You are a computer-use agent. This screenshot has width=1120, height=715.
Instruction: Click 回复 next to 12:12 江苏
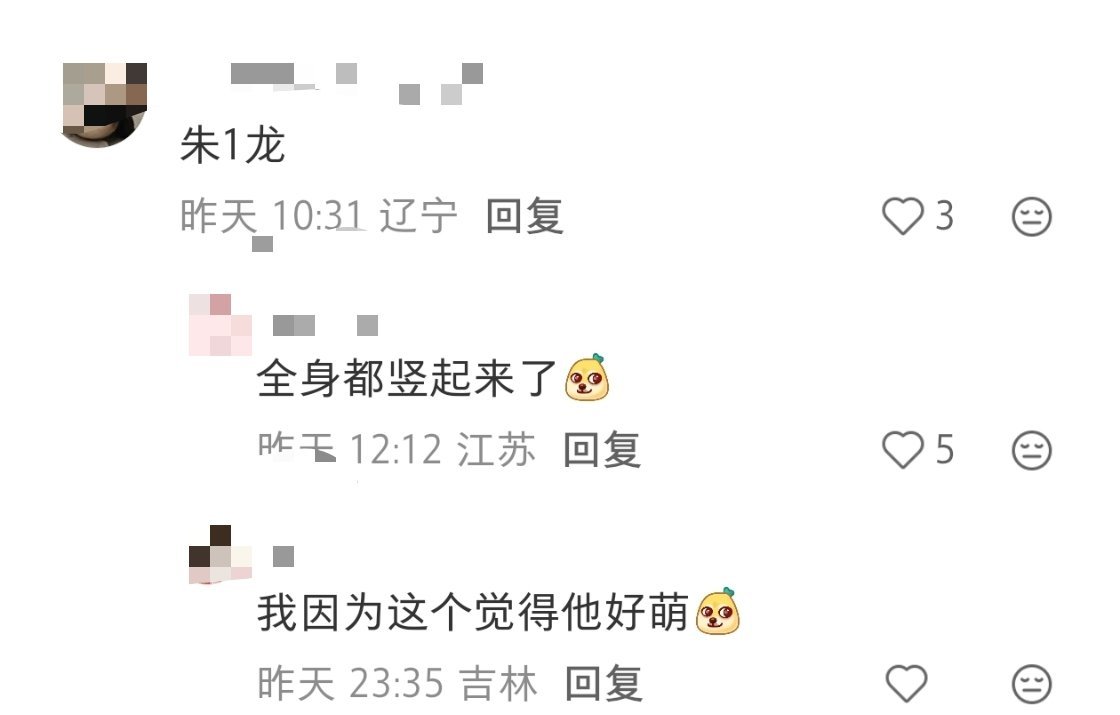point(601,449)
